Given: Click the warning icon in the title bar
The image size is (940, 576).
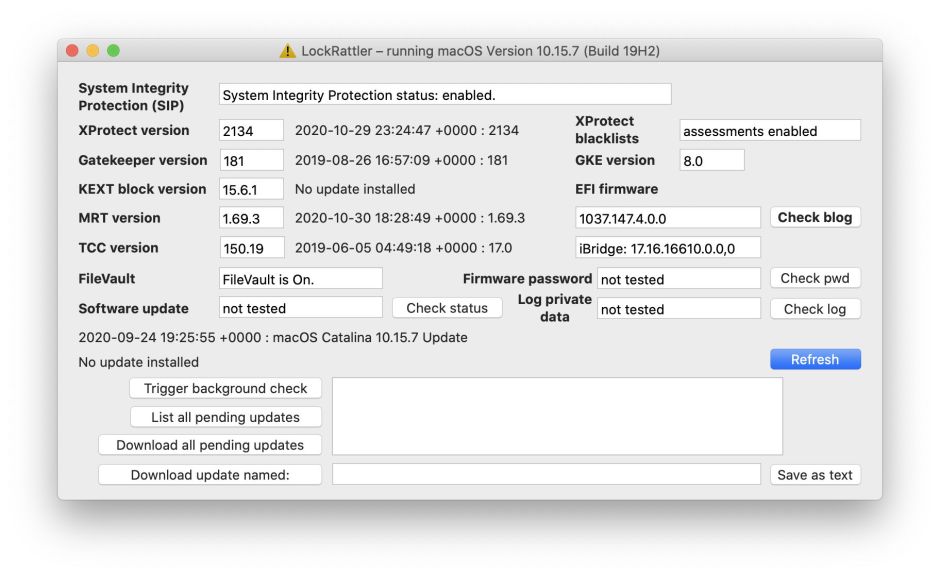Looking at the screenshot, I should [x=288, y=51].
